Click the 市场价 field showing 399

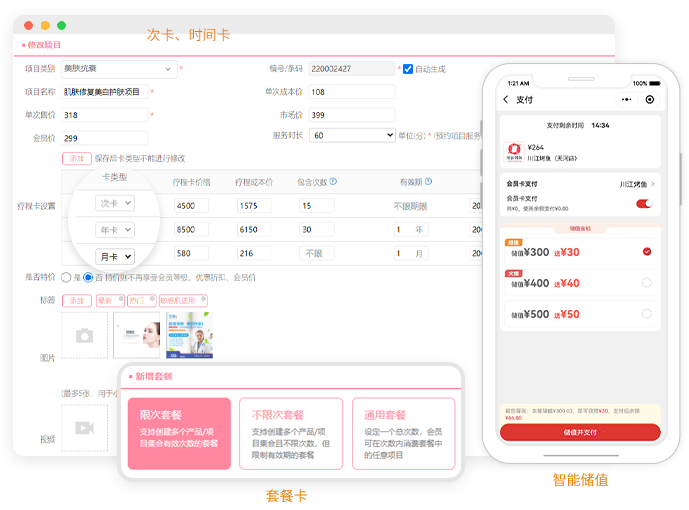pyautogui.click(x=352, y=115)
